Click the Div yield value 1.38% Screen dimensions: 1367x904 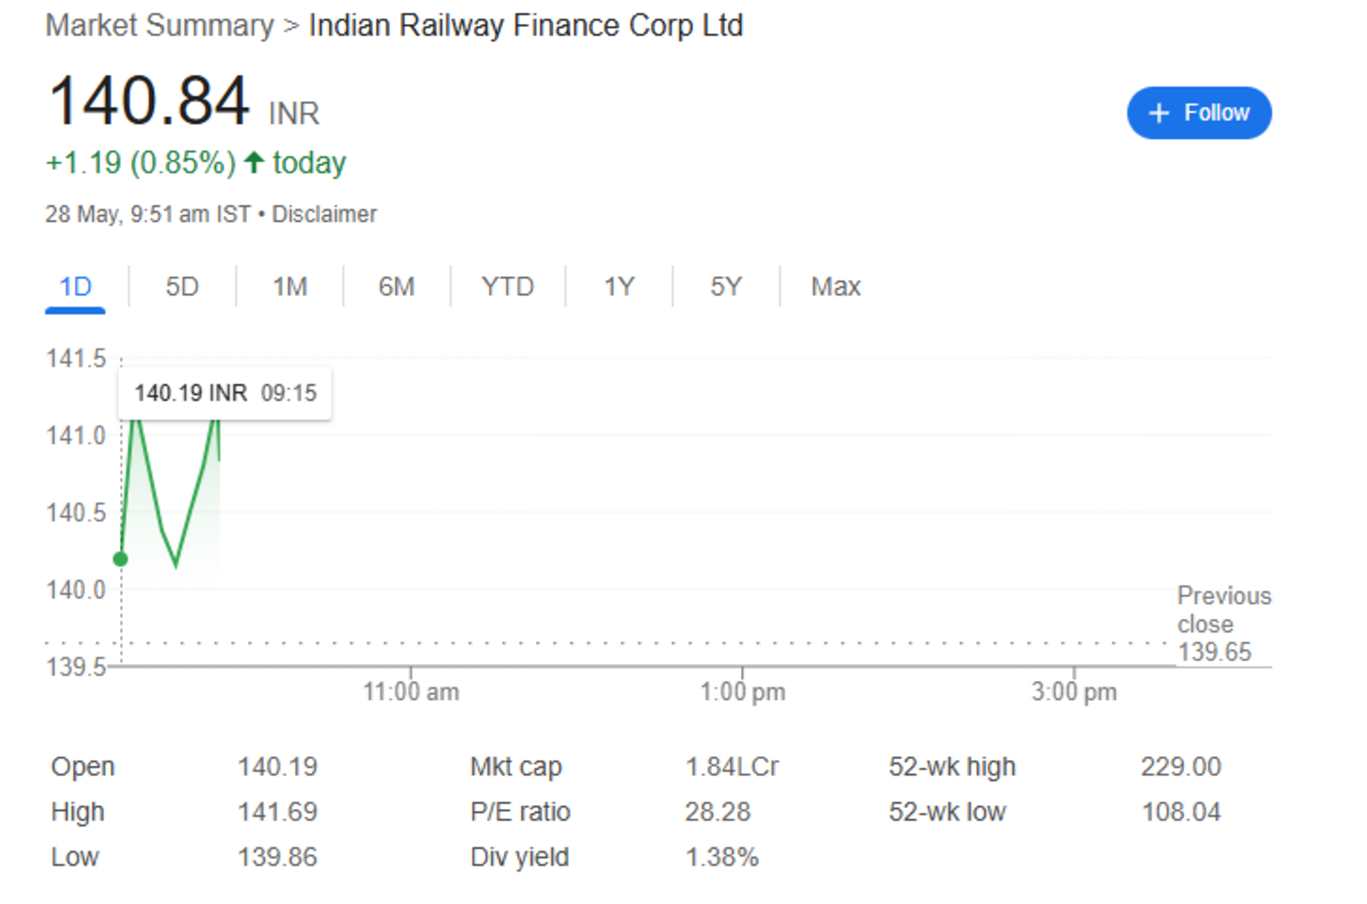coord(722,856)
